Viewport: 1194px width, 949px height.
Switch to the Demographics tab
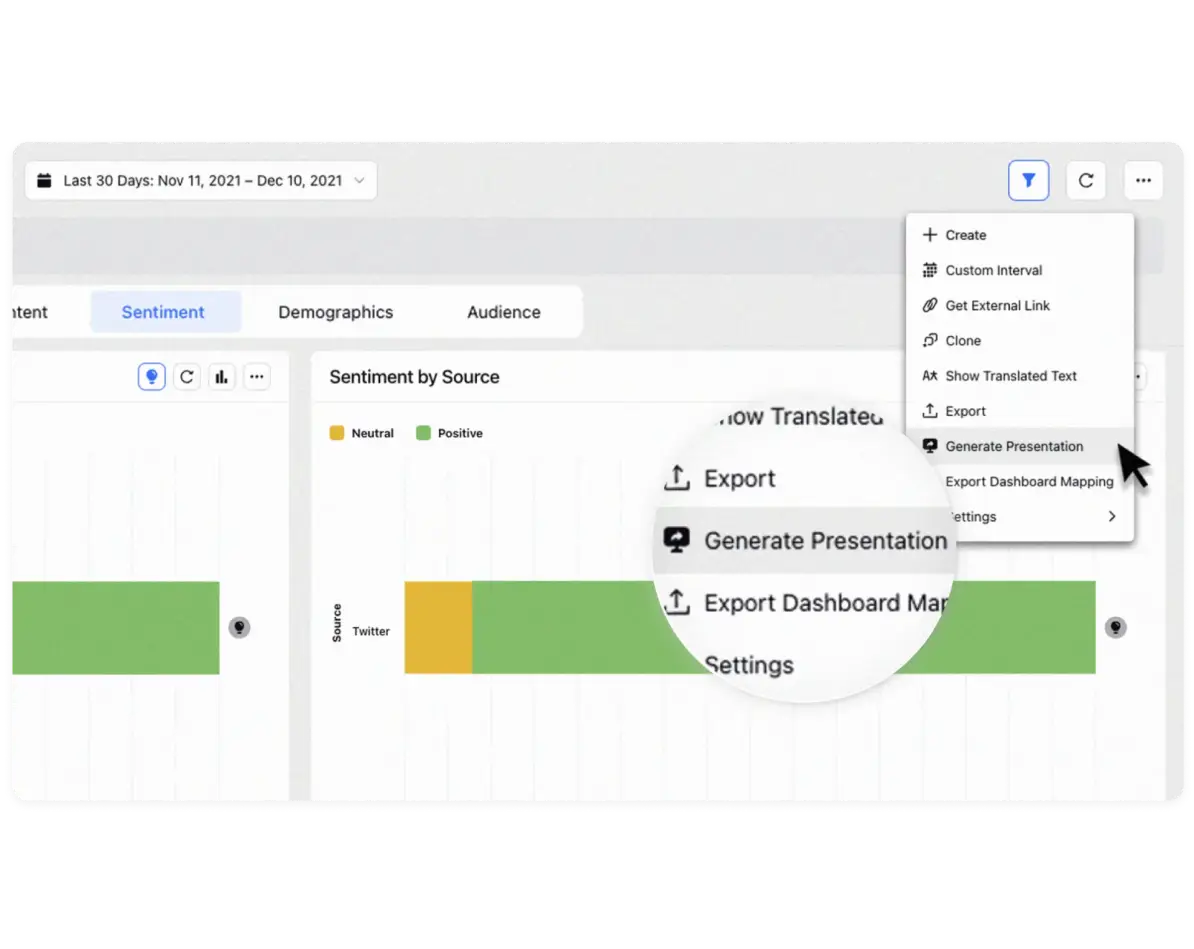(335, 311)
